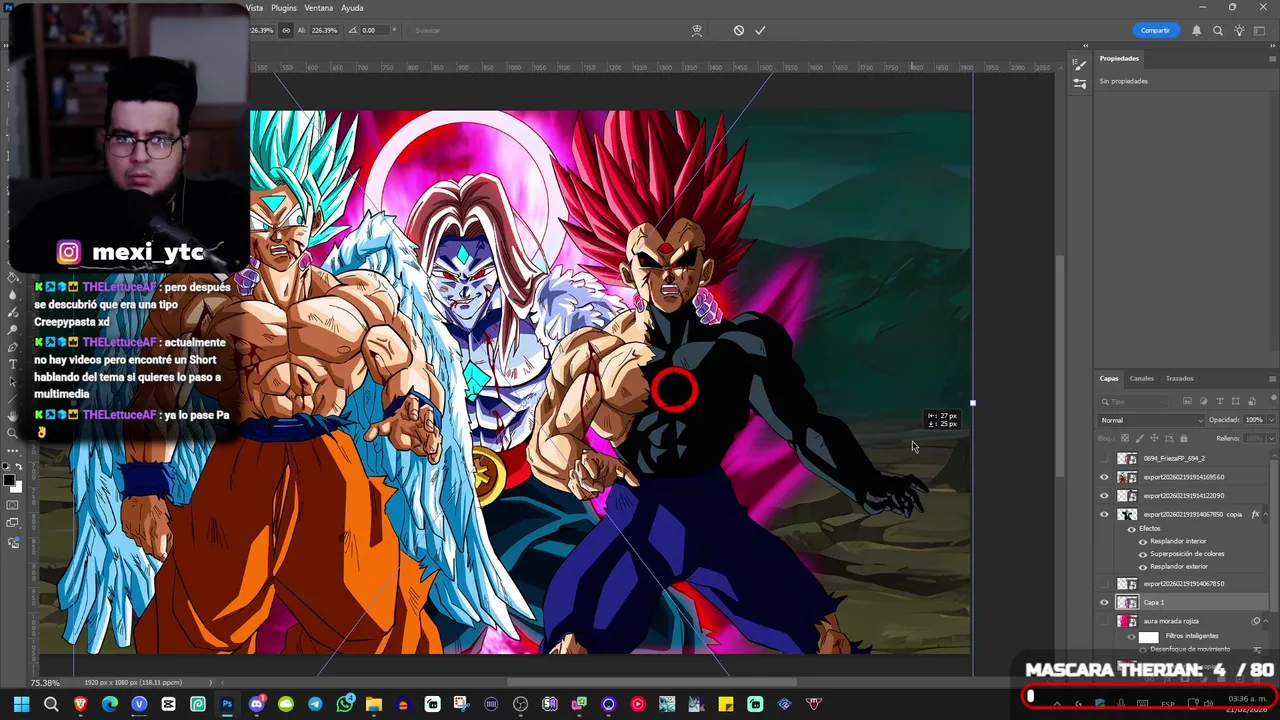Open the Ayuda menu

tap(352, 8)
